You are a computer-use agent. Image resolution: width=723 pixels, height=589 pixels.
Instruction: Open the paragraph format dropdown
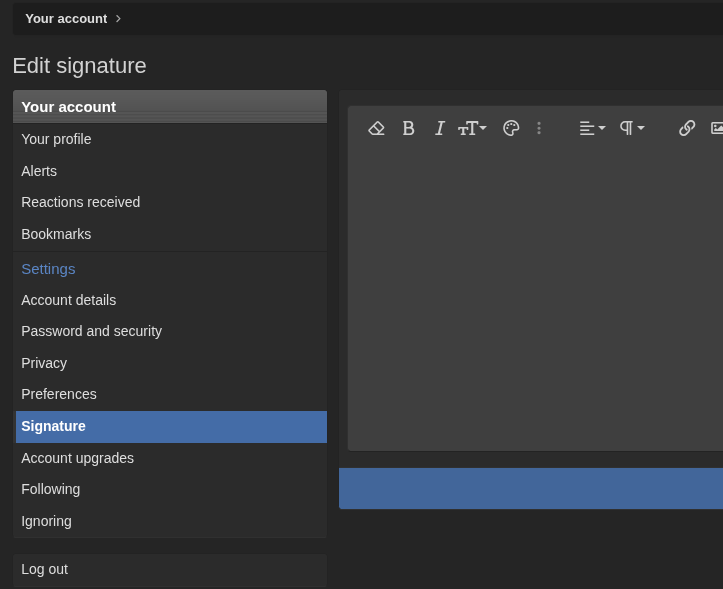point(632,128)
